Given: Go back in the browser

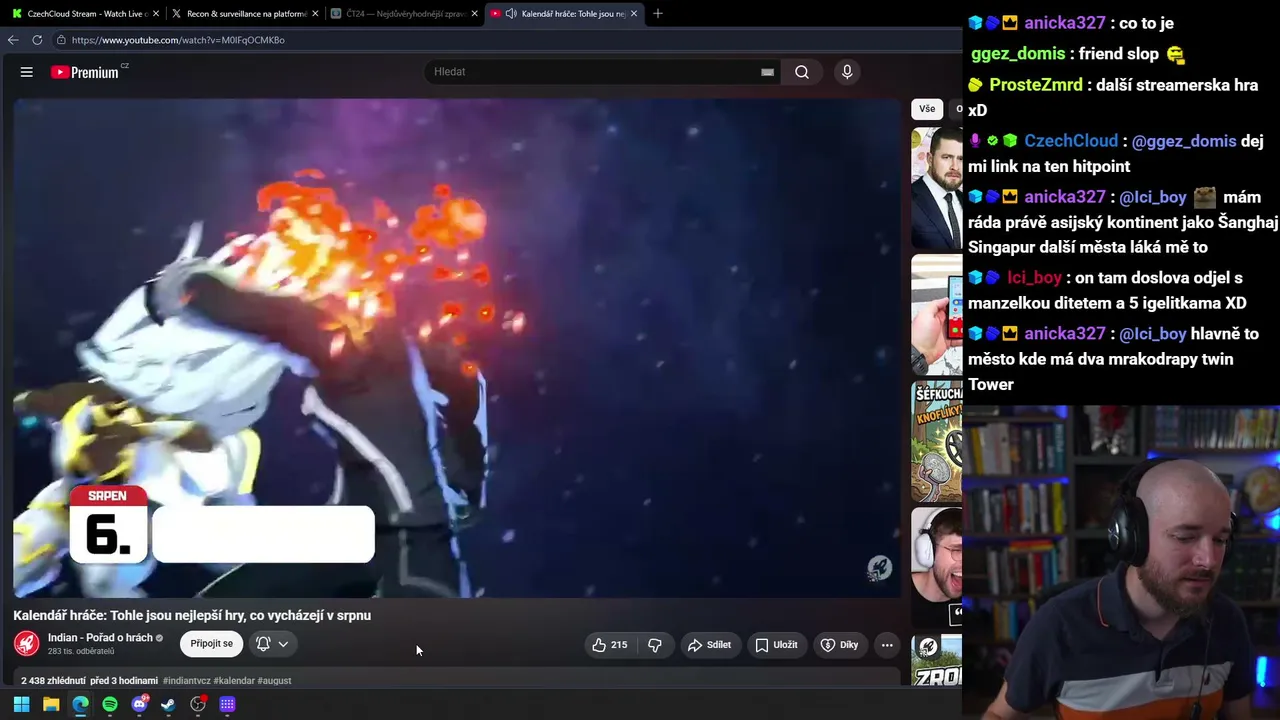Looking at the screenshot, I should pyautogui.click(x=13, y=40).
